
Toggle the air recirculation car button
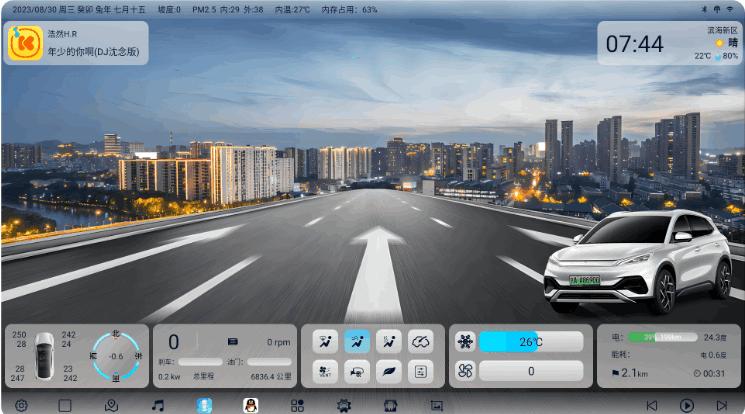pos(357,371)
